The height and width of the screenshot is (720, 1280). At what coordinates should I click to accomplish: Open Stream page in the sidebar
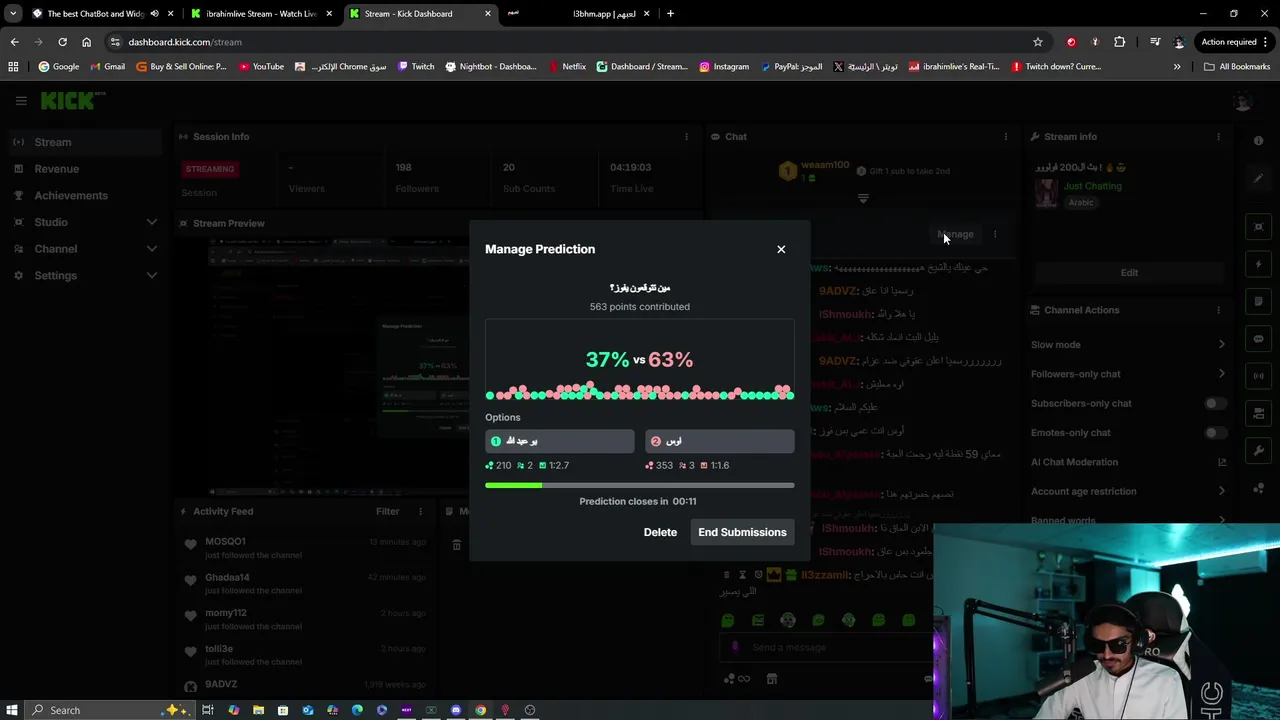click(x=85, y=142)
